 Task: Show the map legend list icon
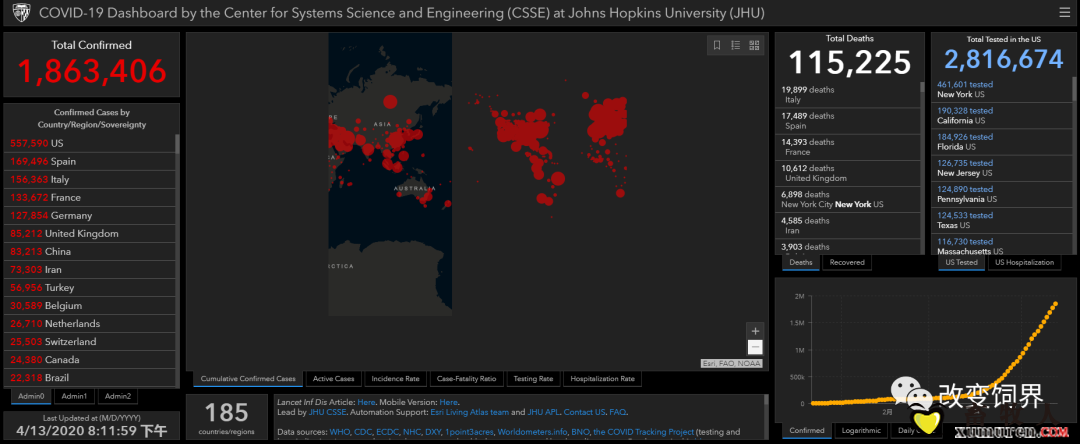[x=735, y=45]
